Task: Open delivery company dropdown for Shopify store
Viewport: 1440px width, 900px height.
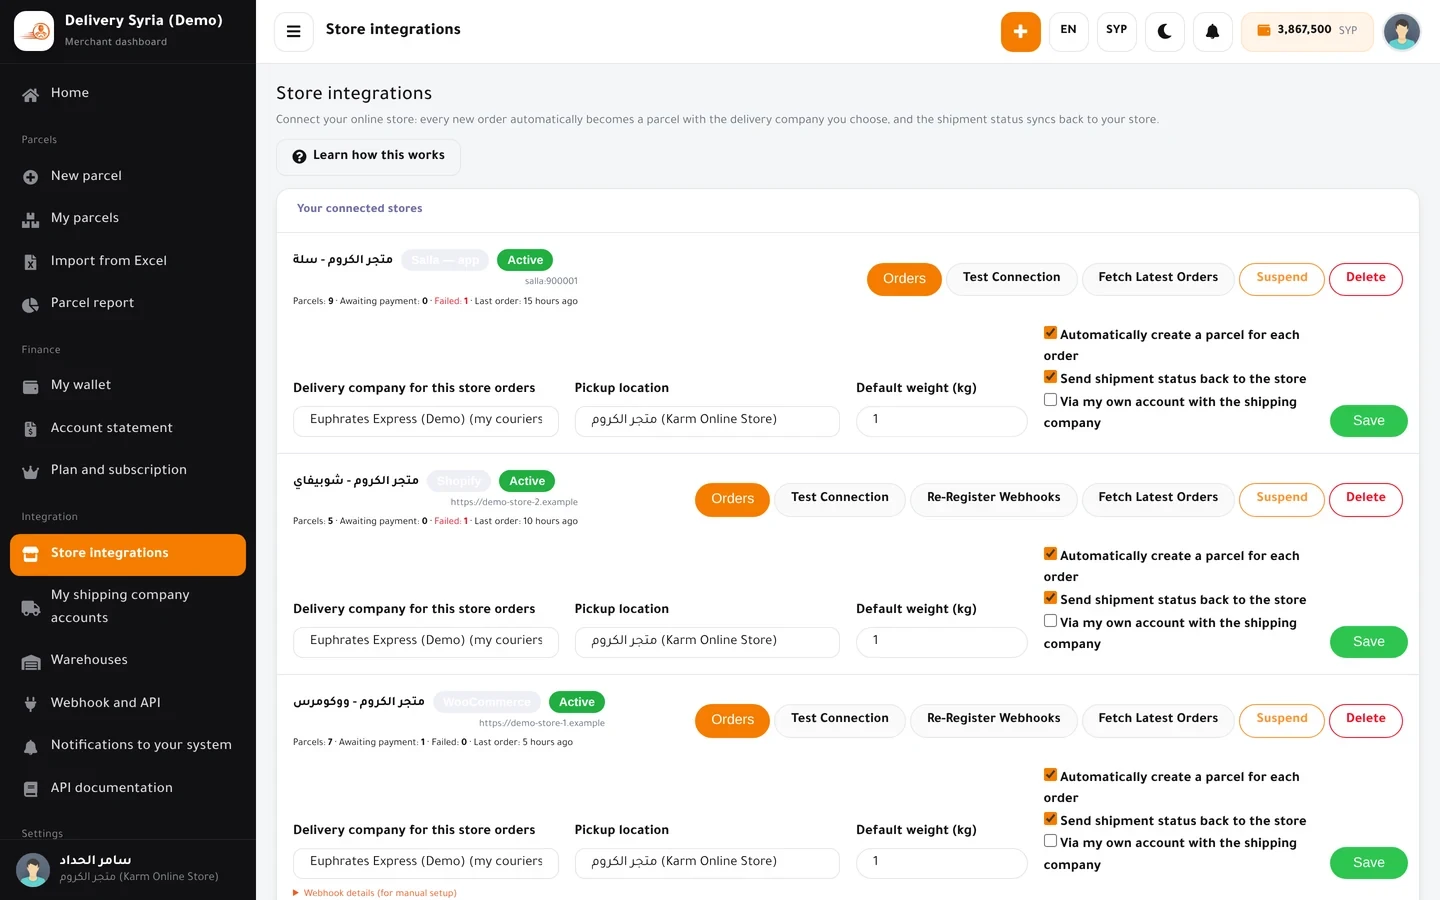Action: point(426,642)
